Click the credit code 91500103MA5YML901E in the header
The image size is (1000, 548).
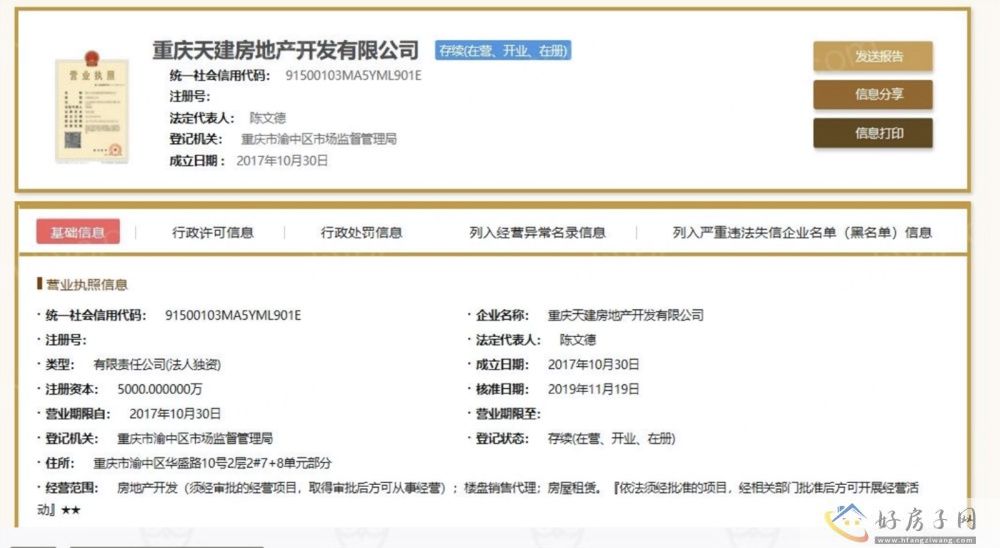click(x=353, y=75)
